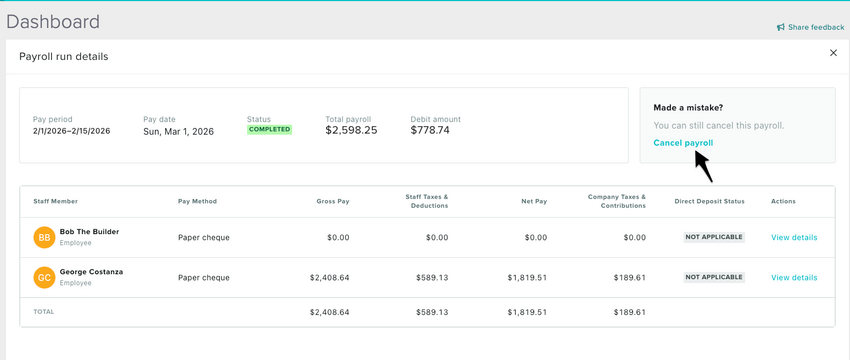The width and height of the screenshot is (850, 360).
Task: Click George Costanza's company taxes $189.61
Action: click(x=630, y=278)
